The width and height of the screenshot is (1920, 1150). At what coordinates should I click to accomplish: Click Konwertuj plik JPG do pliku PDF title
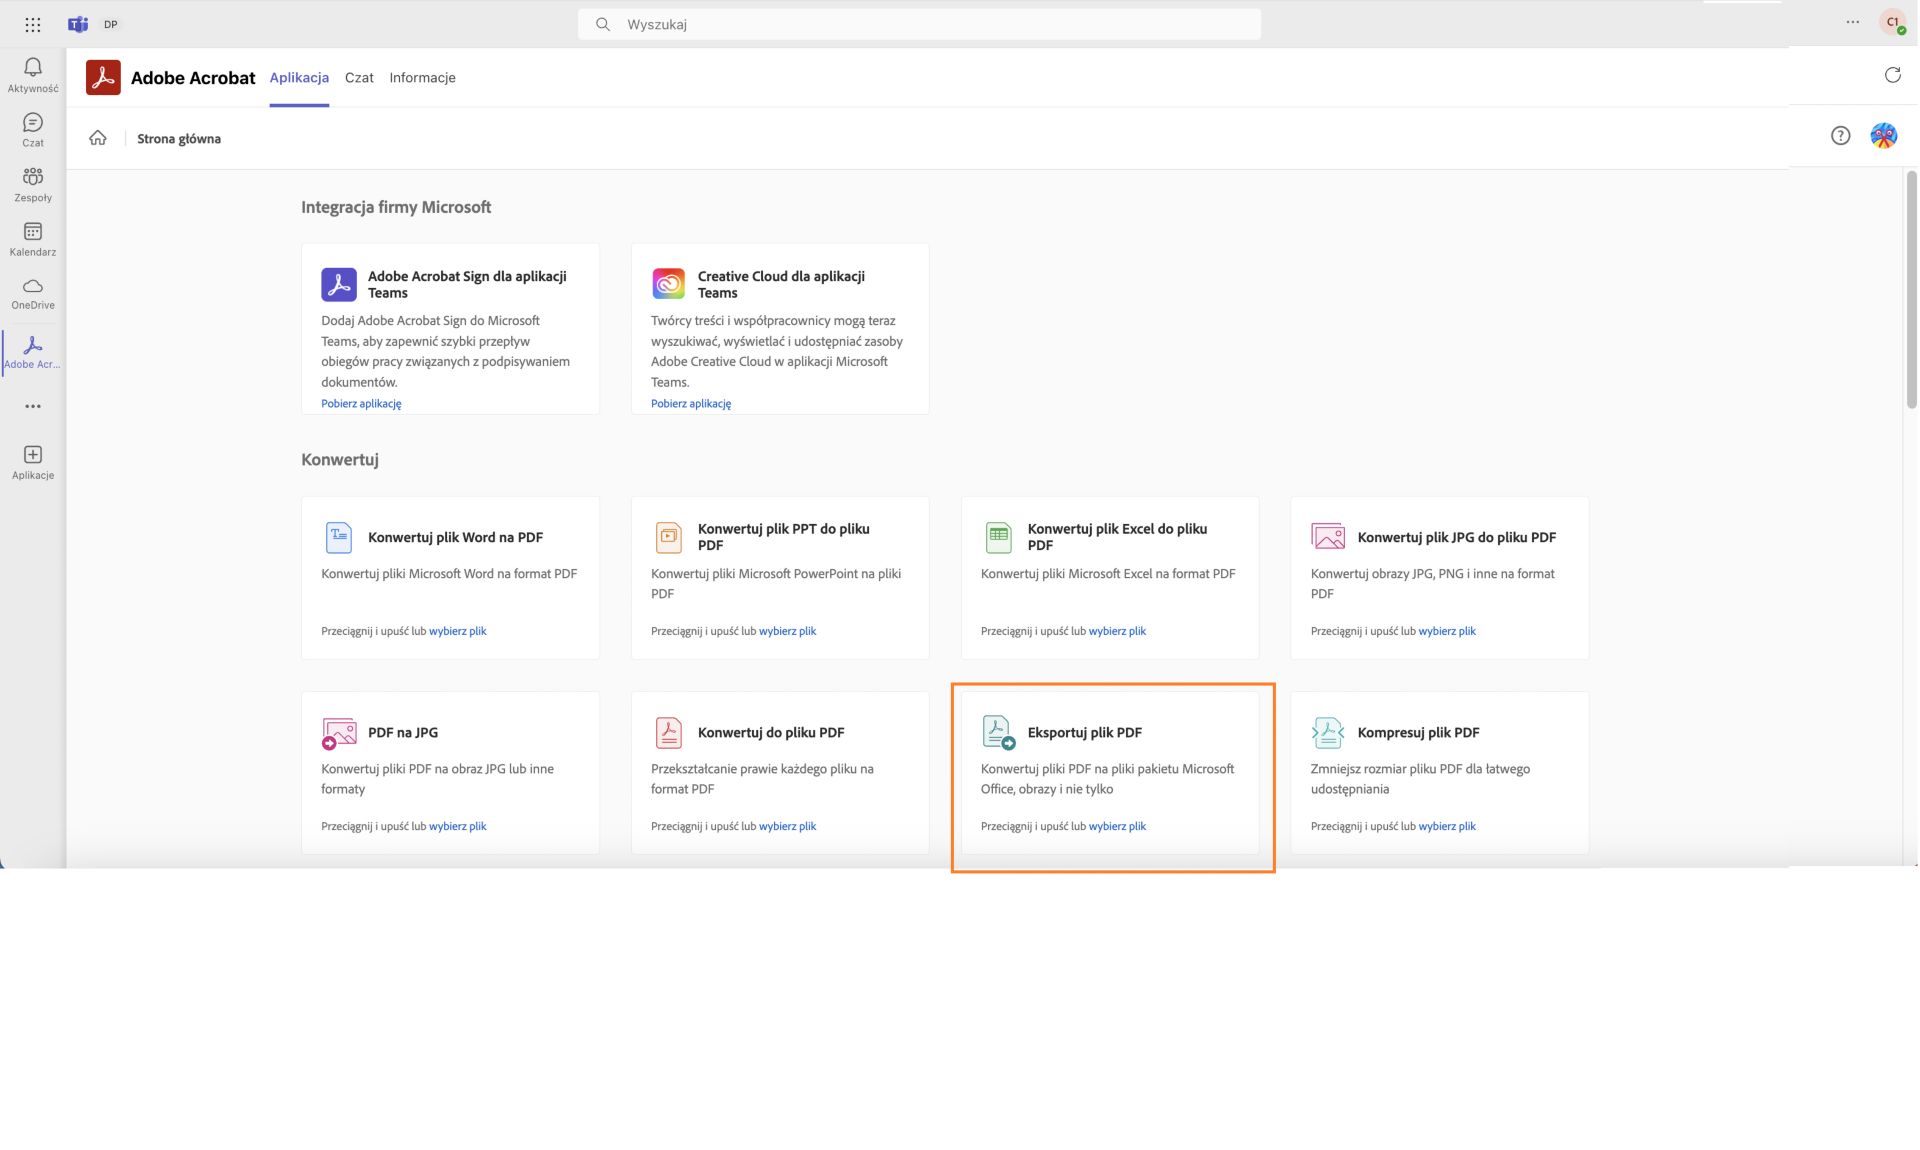1457,537
